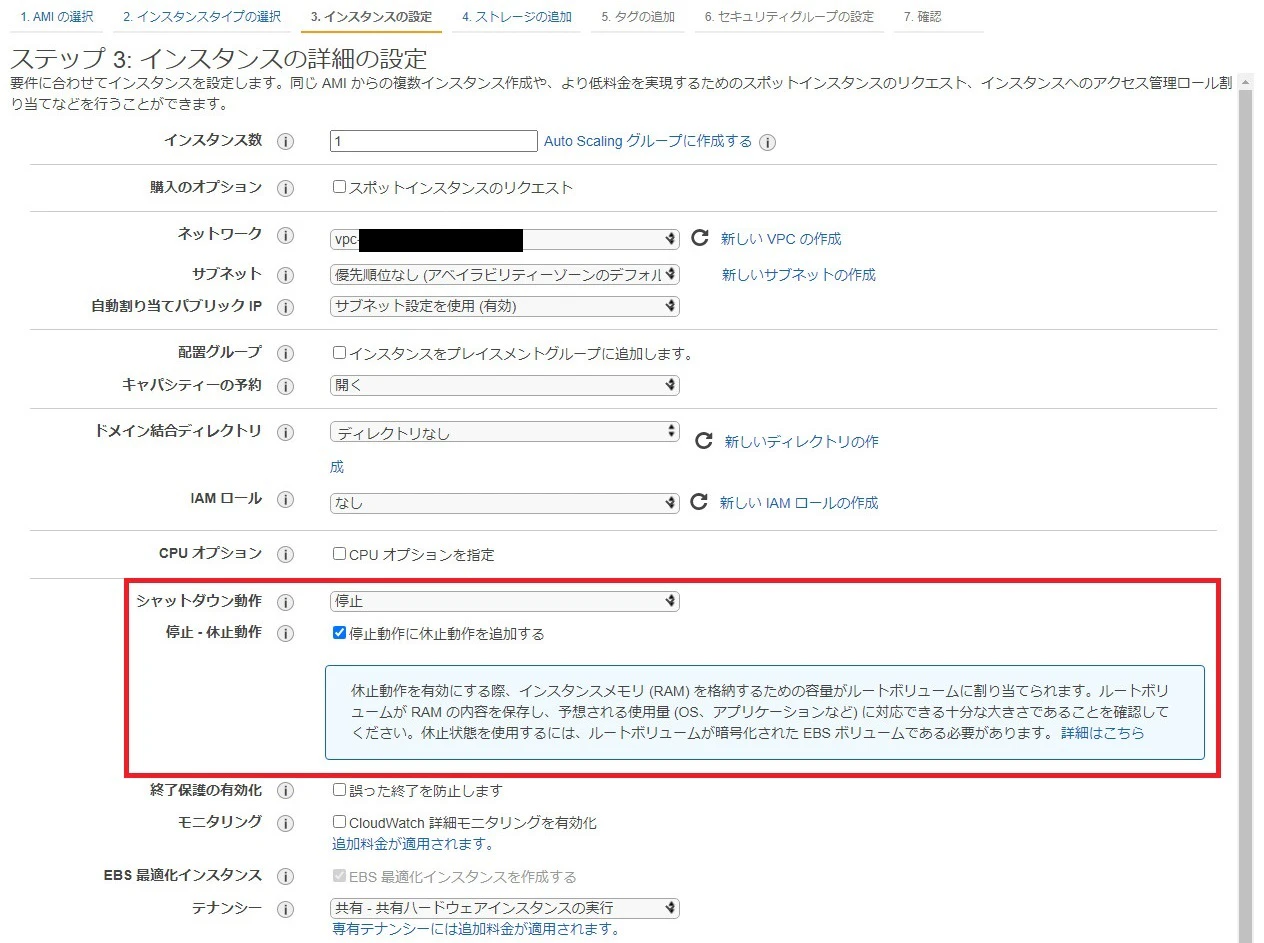
Task: Go to 1. AMI の選択 tab
Action: tap(57, 17)
